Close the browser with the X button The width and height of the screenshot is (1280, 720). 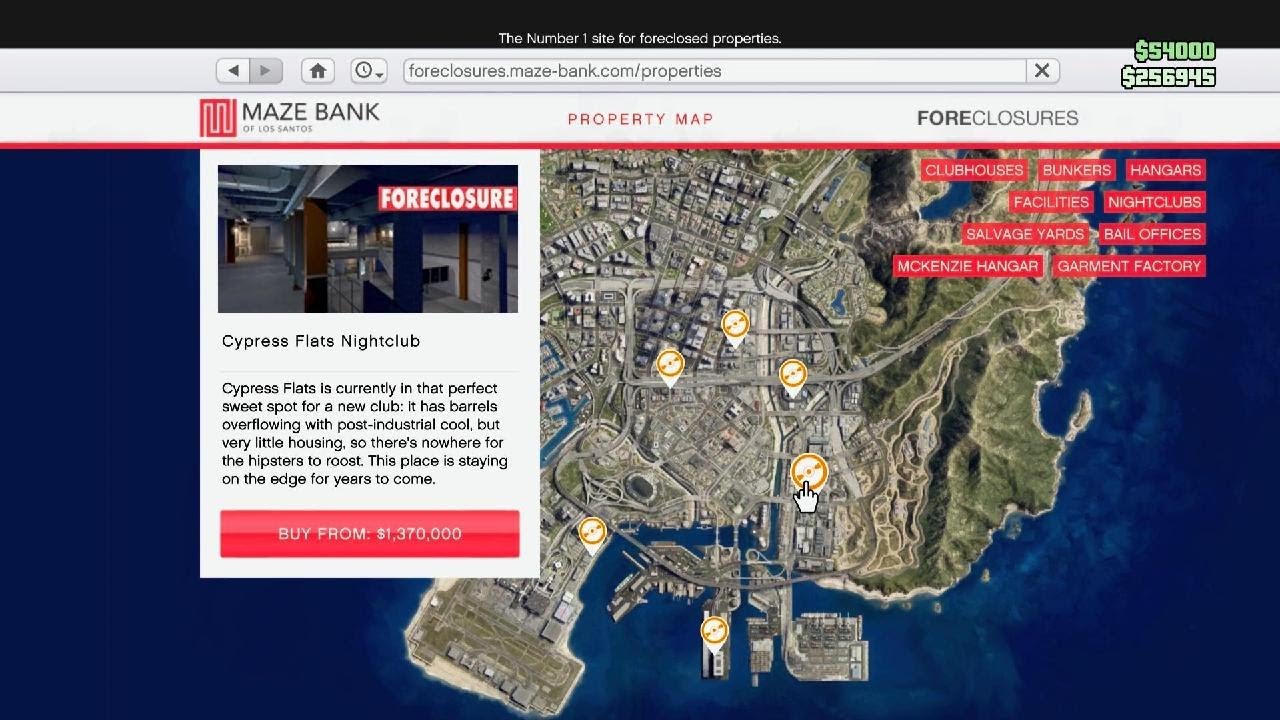(1042, 71)
